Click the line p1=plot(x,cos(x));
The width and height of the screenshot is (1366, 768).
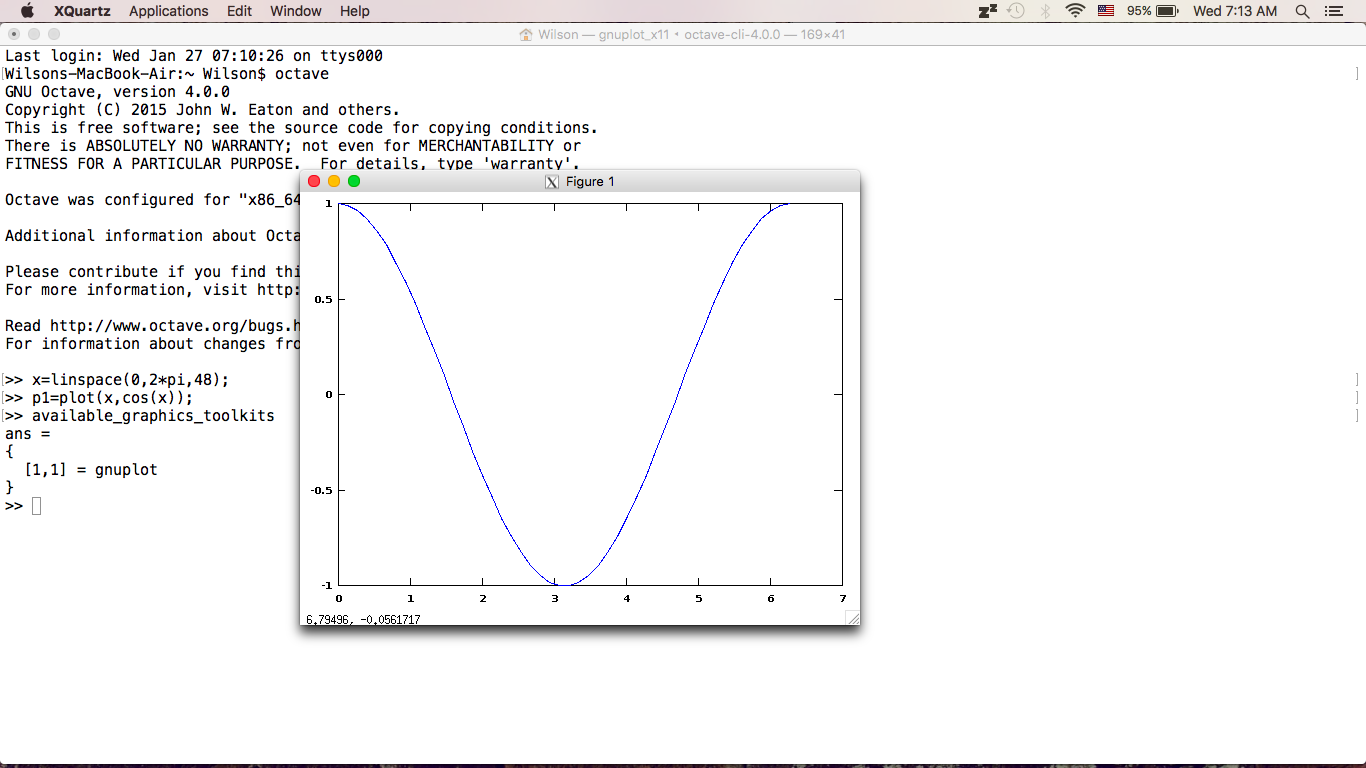point(112,398)
